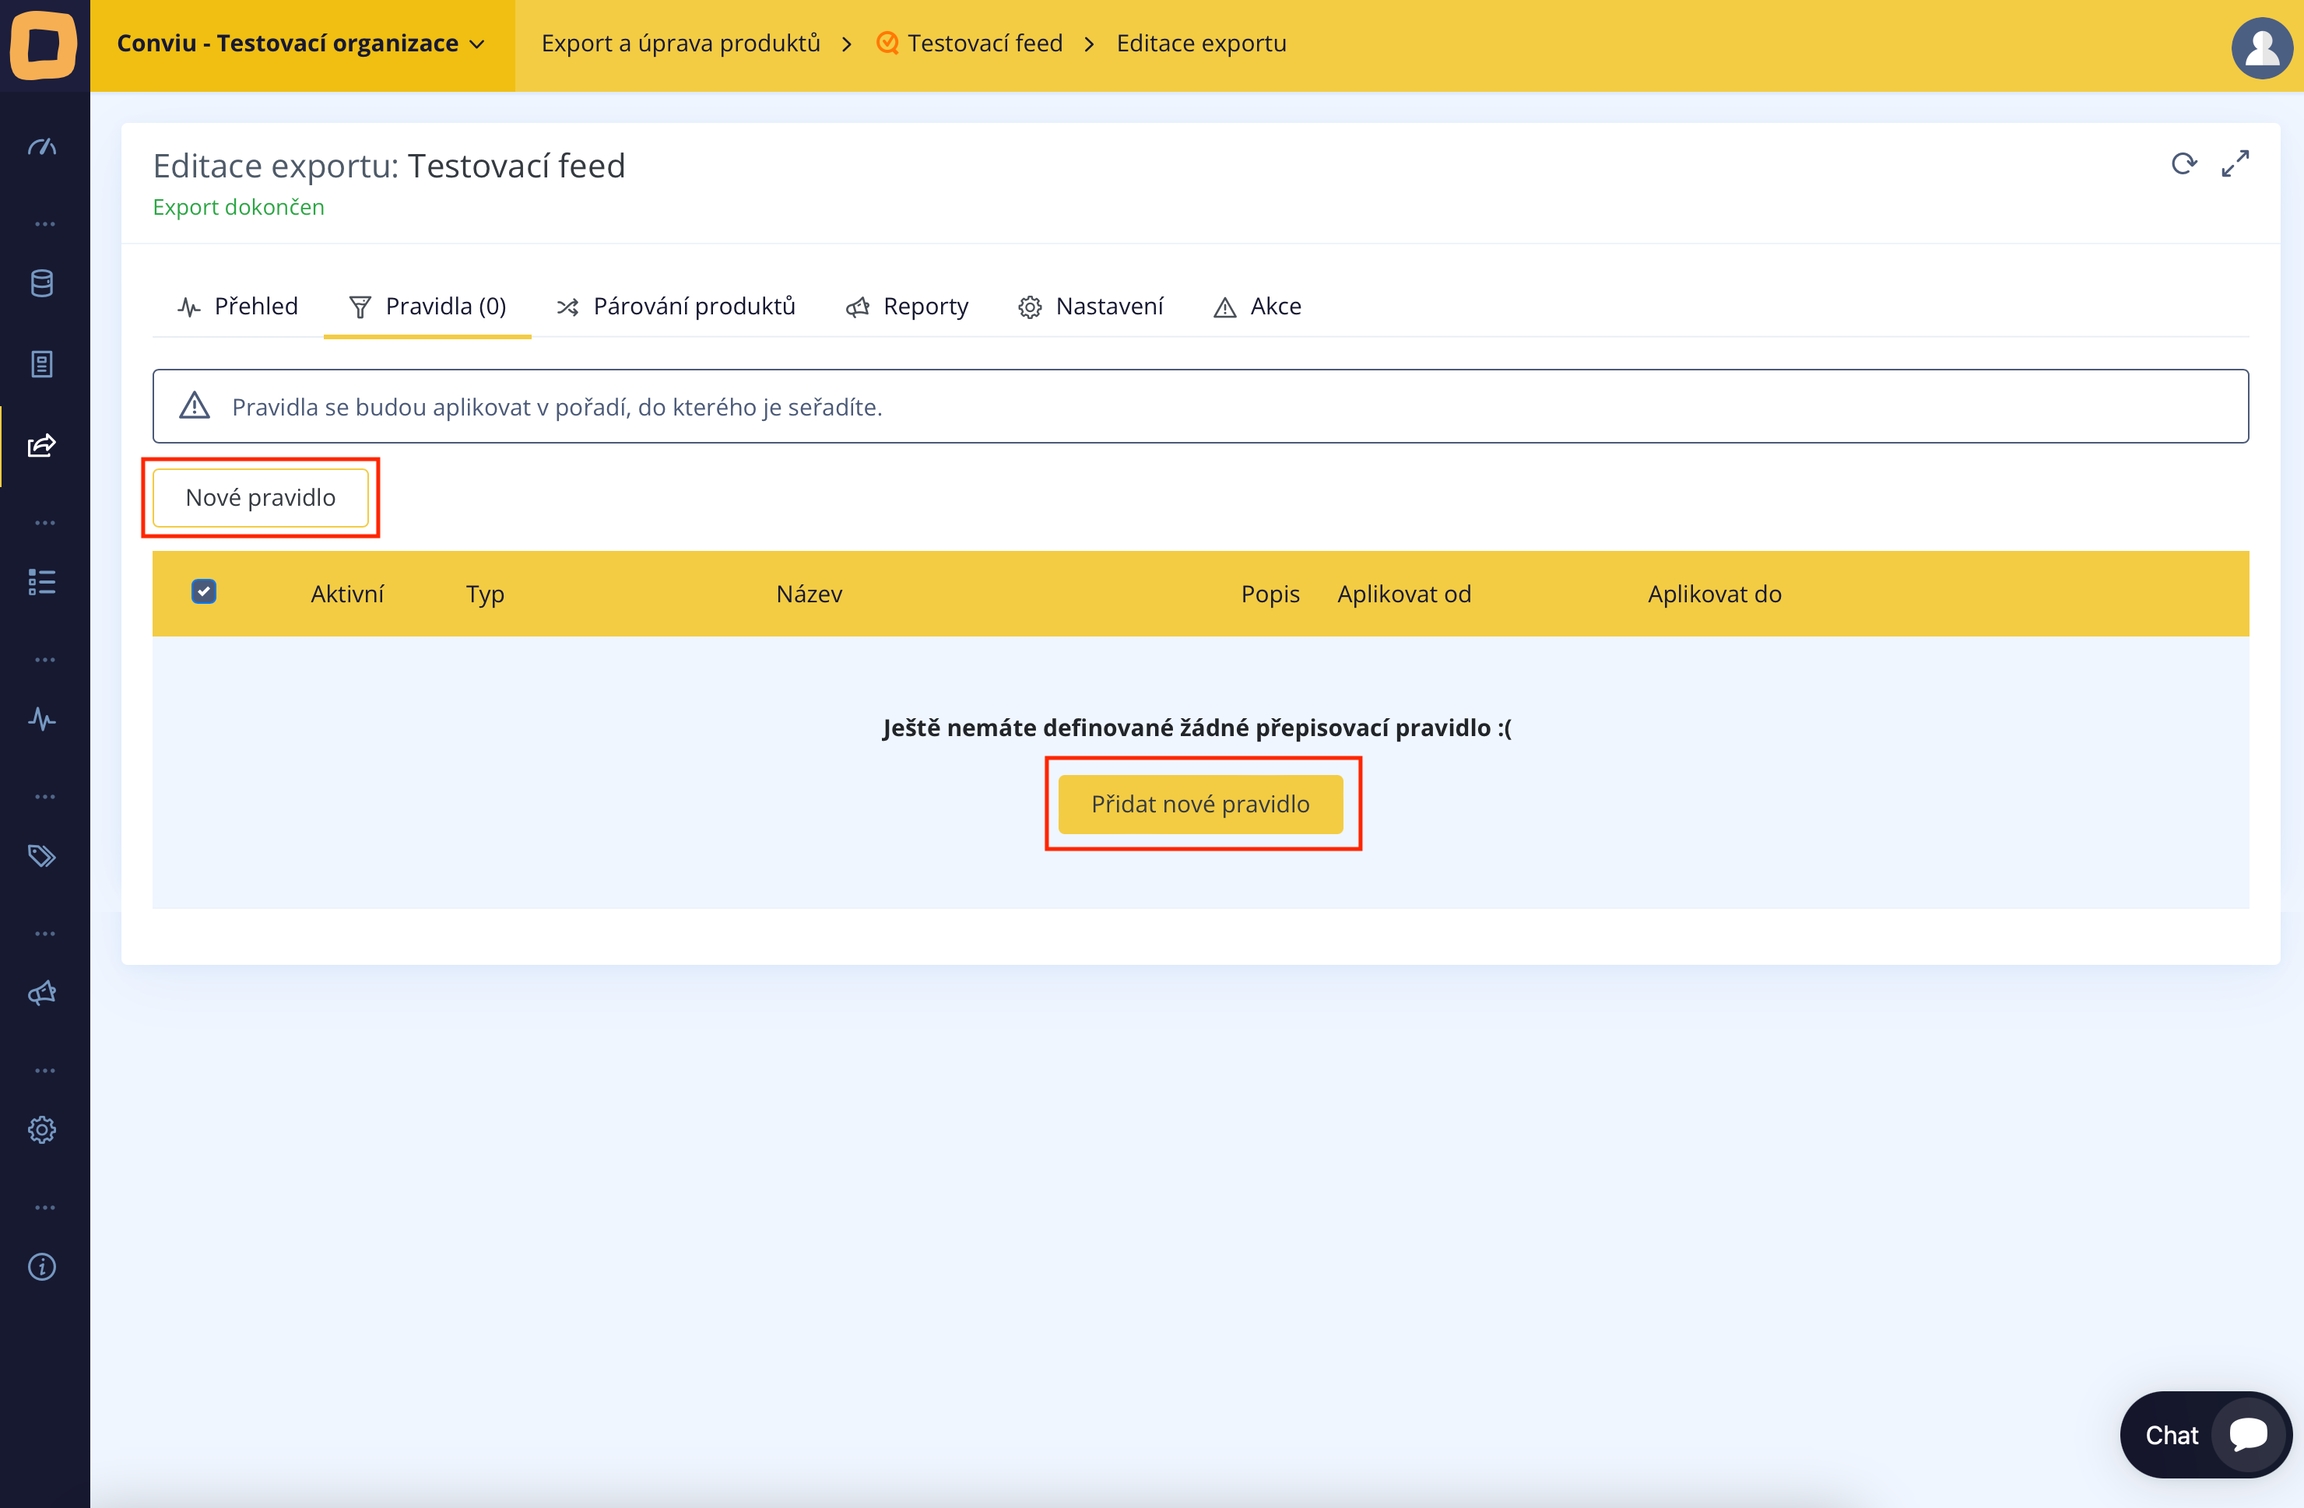2304x1508 pixels.
Task: Click the database sidebar icon
Action: pyautogui.click(x=42, y=283)
